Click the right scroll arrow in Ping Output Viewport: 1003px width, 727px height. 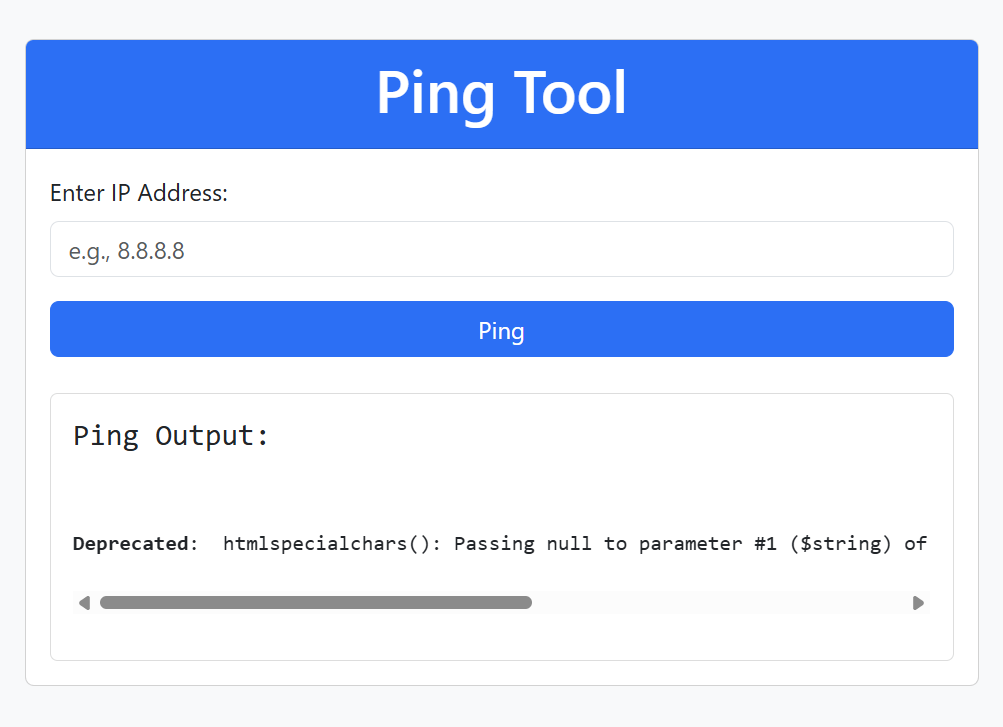tap(918, 603)
